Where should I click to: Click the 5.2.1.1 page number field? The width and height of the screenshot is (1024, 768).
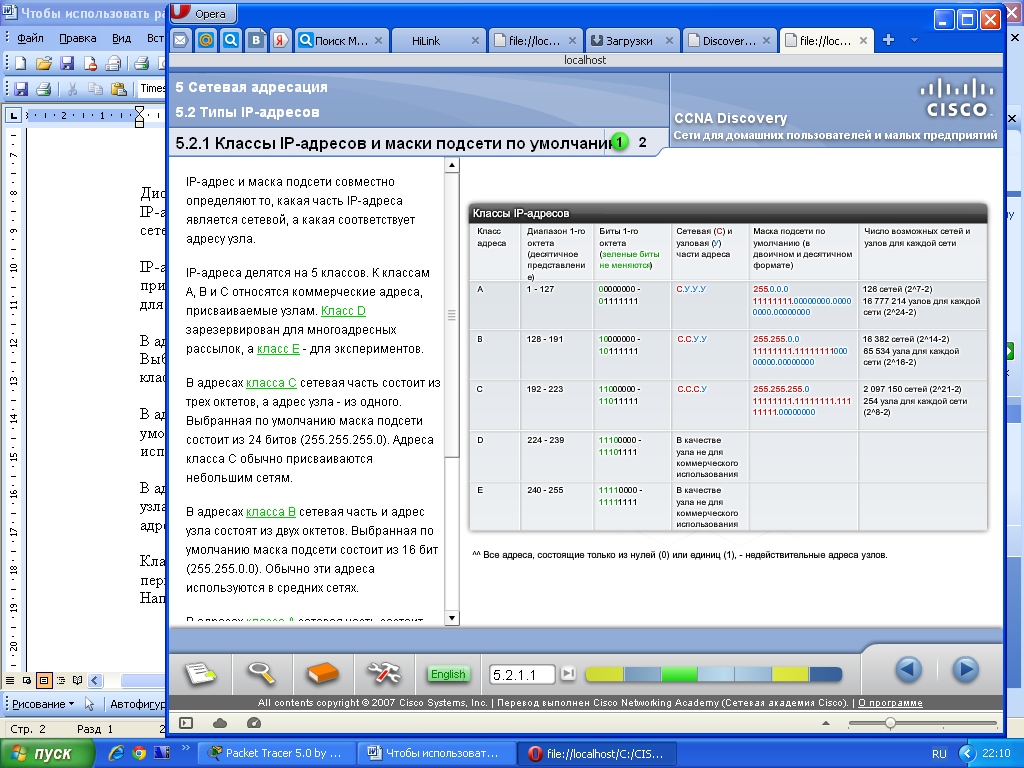(x=522, y=675)
